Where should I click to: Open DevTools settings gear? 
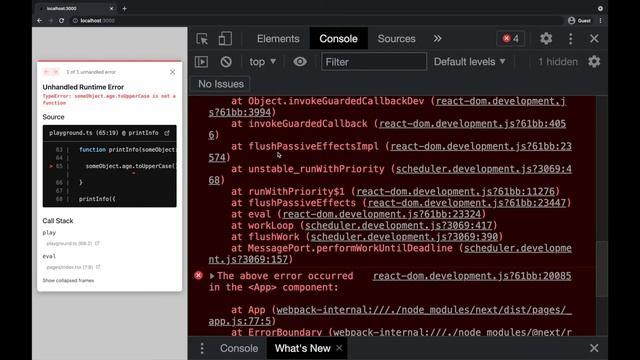click(546, 39)
